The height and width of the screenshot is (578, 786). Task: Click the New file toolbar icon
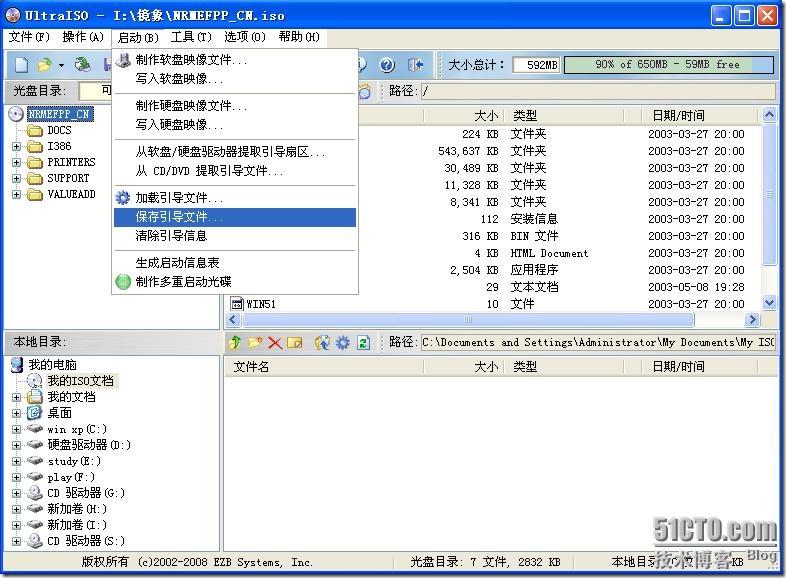21,65
